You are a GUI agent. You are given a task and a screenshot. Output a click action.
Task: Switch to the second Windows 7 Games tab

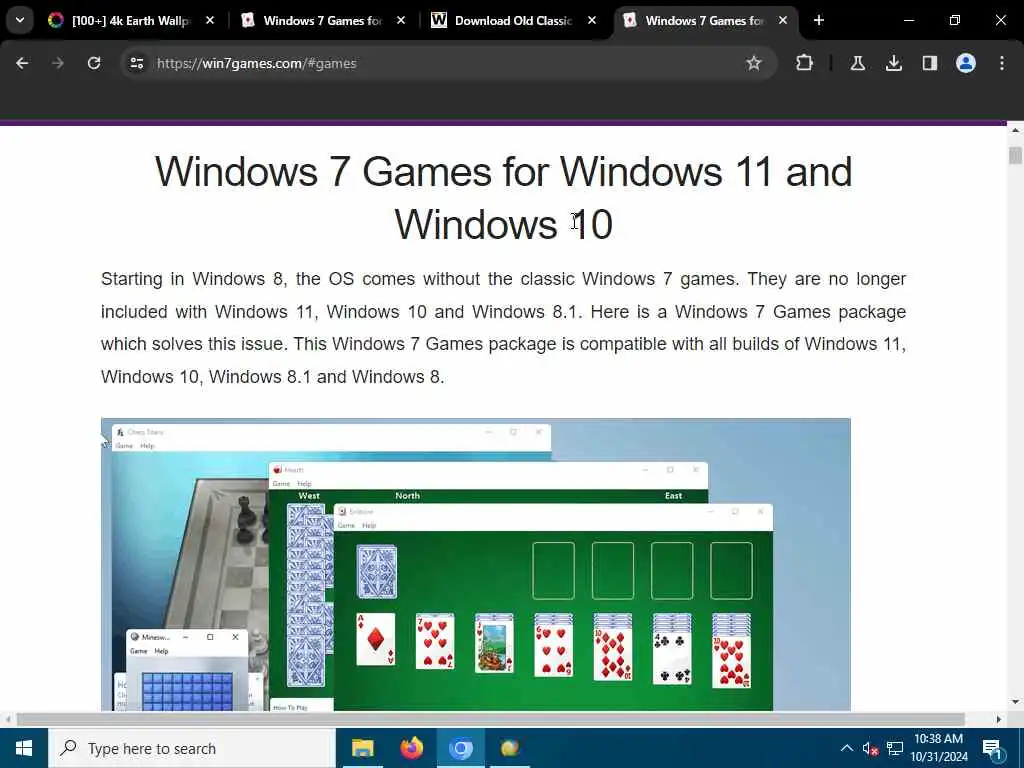coord(323,20)
